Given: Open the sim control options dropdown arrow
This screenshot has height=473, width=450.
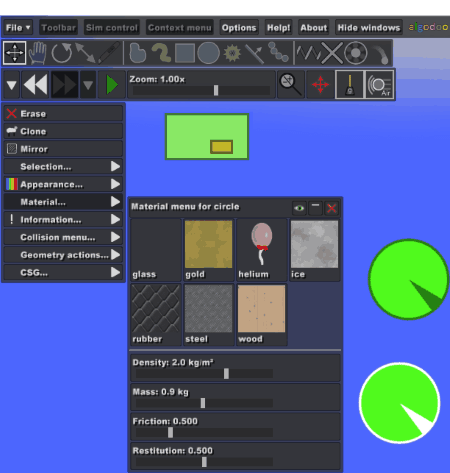Looking at the screenshot, I should pos(88,85).
